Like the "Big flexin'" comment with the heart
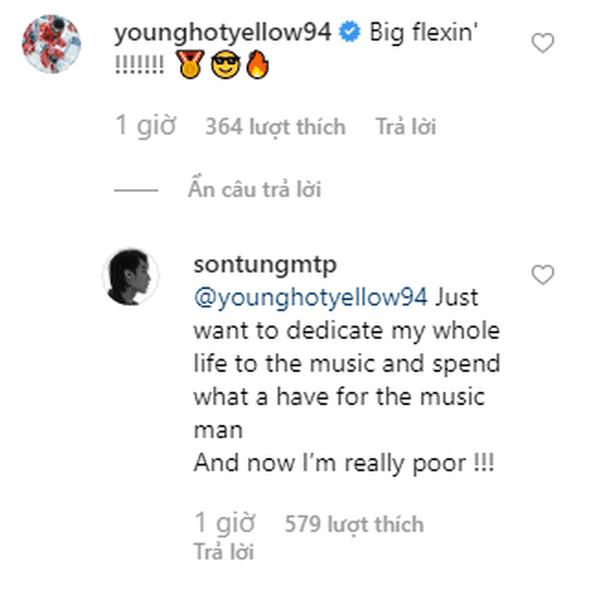The width and height of the screenshot is (600, 600). click(x=542, y=43)
